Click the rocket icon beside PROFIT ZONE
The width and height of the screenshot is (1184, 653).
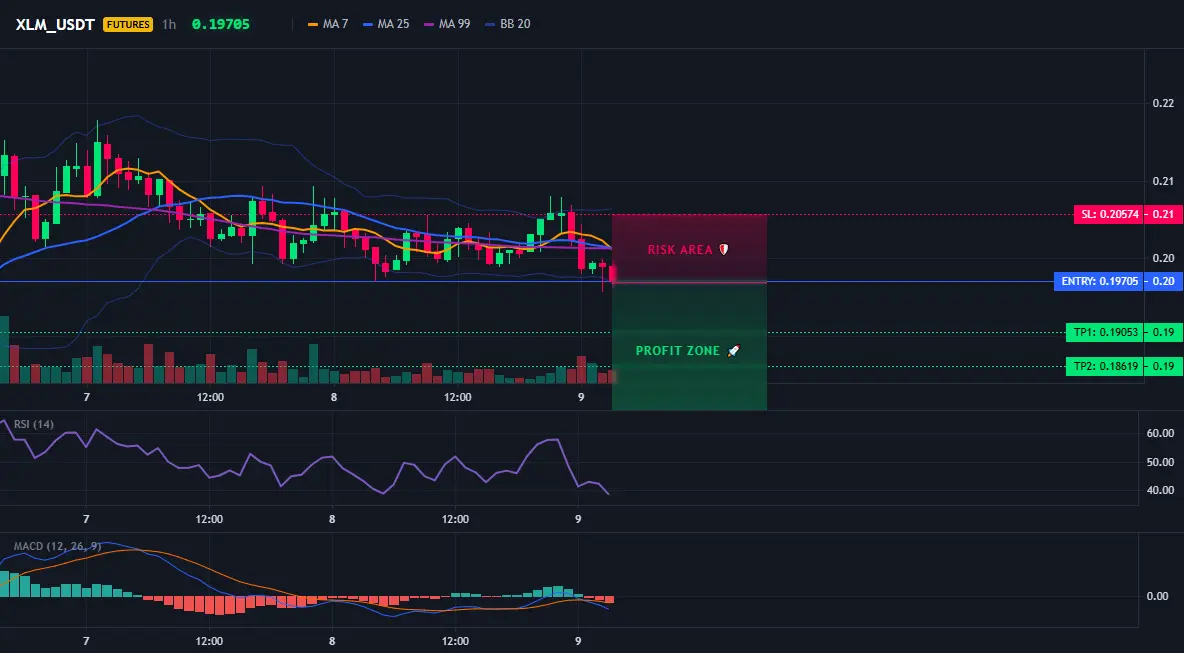point(733,351)
